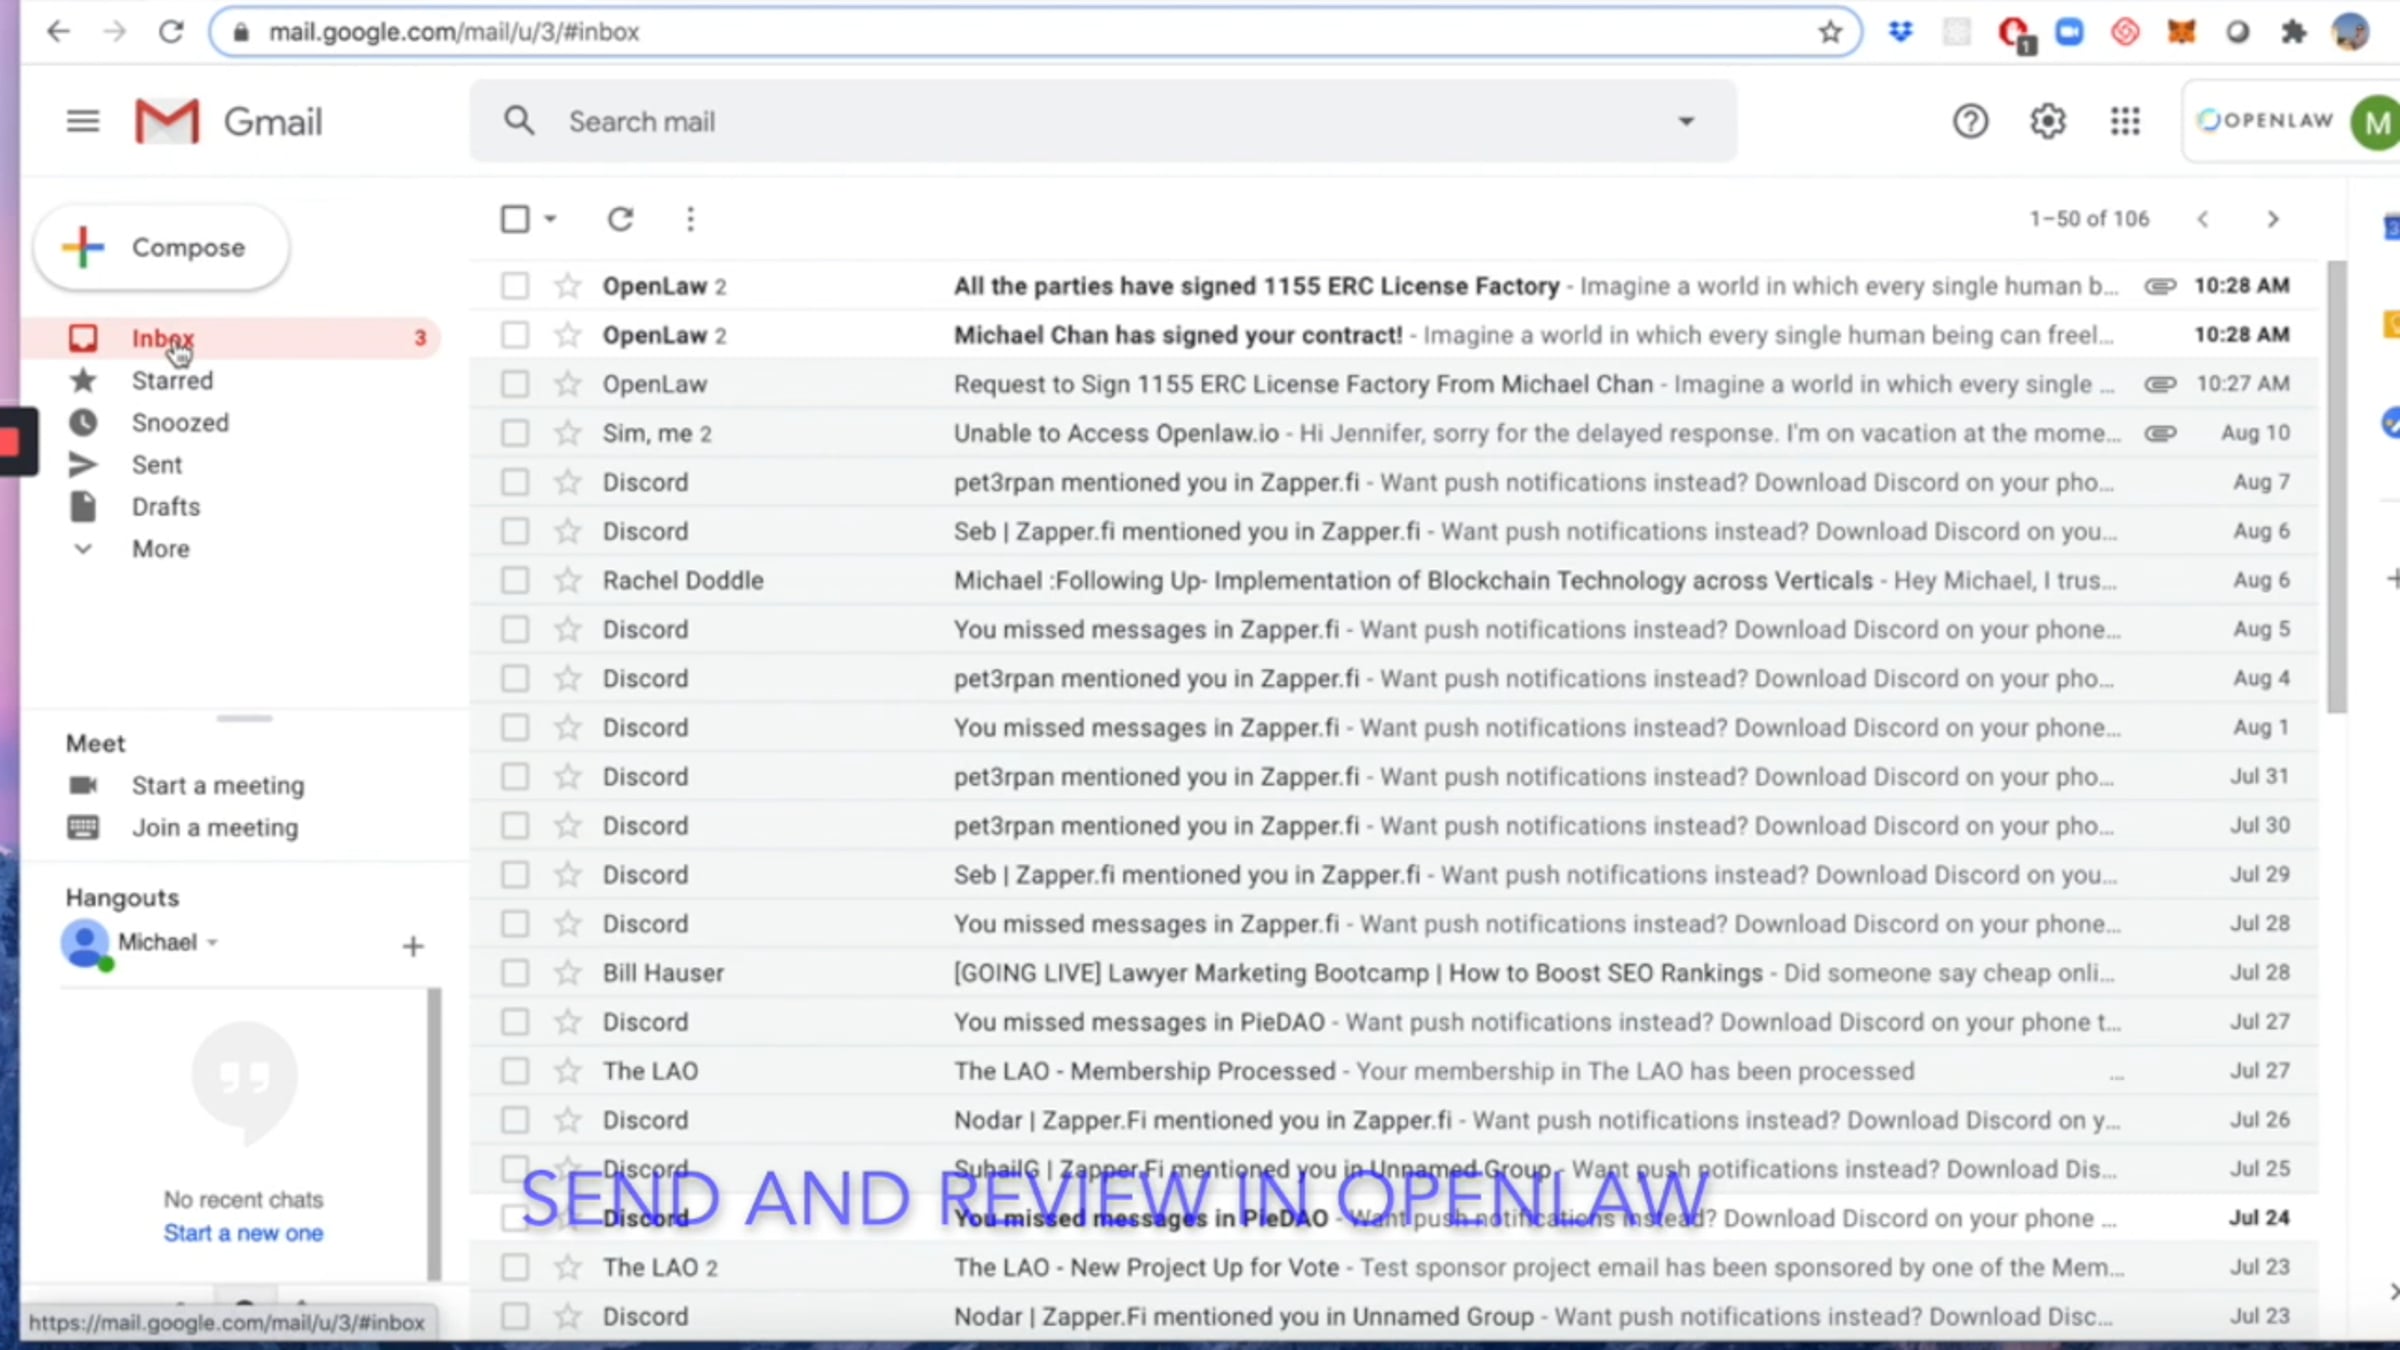
Task: Check the Rachel Doddle email checkbox
Action: [x=515, y=580]
